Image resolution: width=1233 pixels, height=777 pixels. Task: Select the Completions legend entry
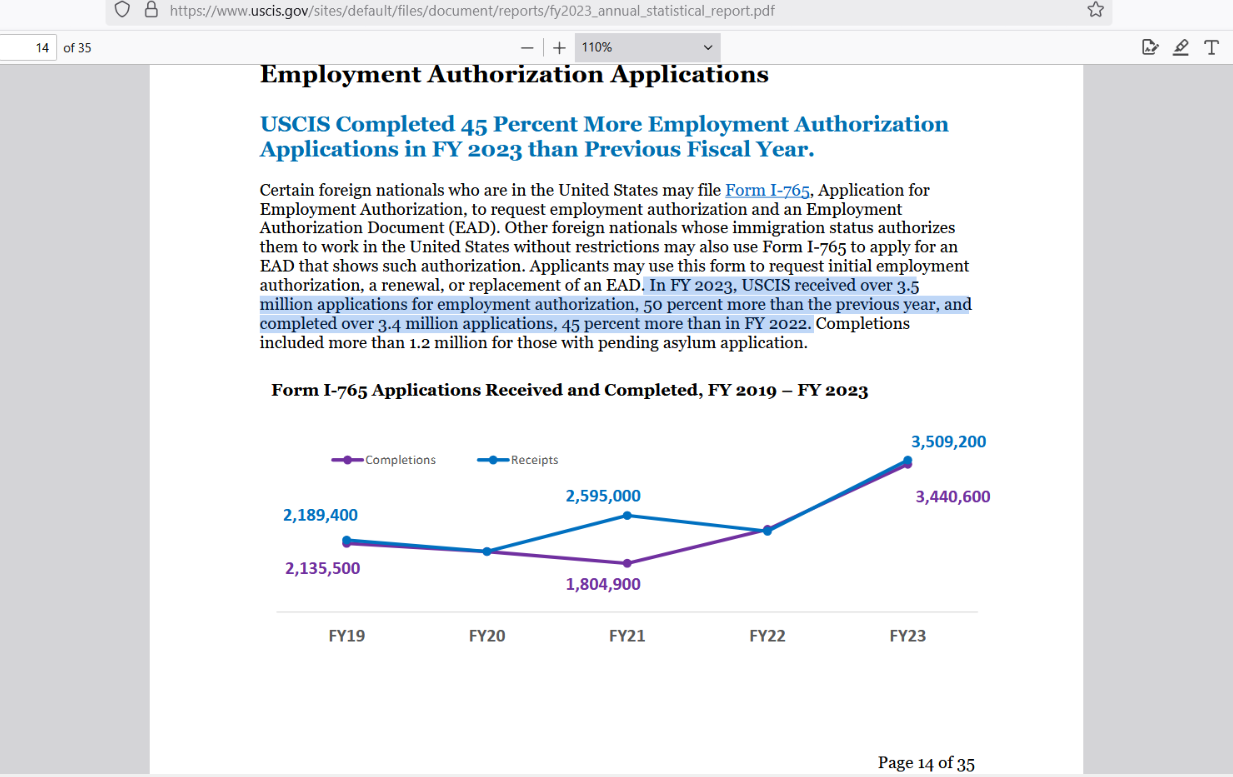point(384,460)
